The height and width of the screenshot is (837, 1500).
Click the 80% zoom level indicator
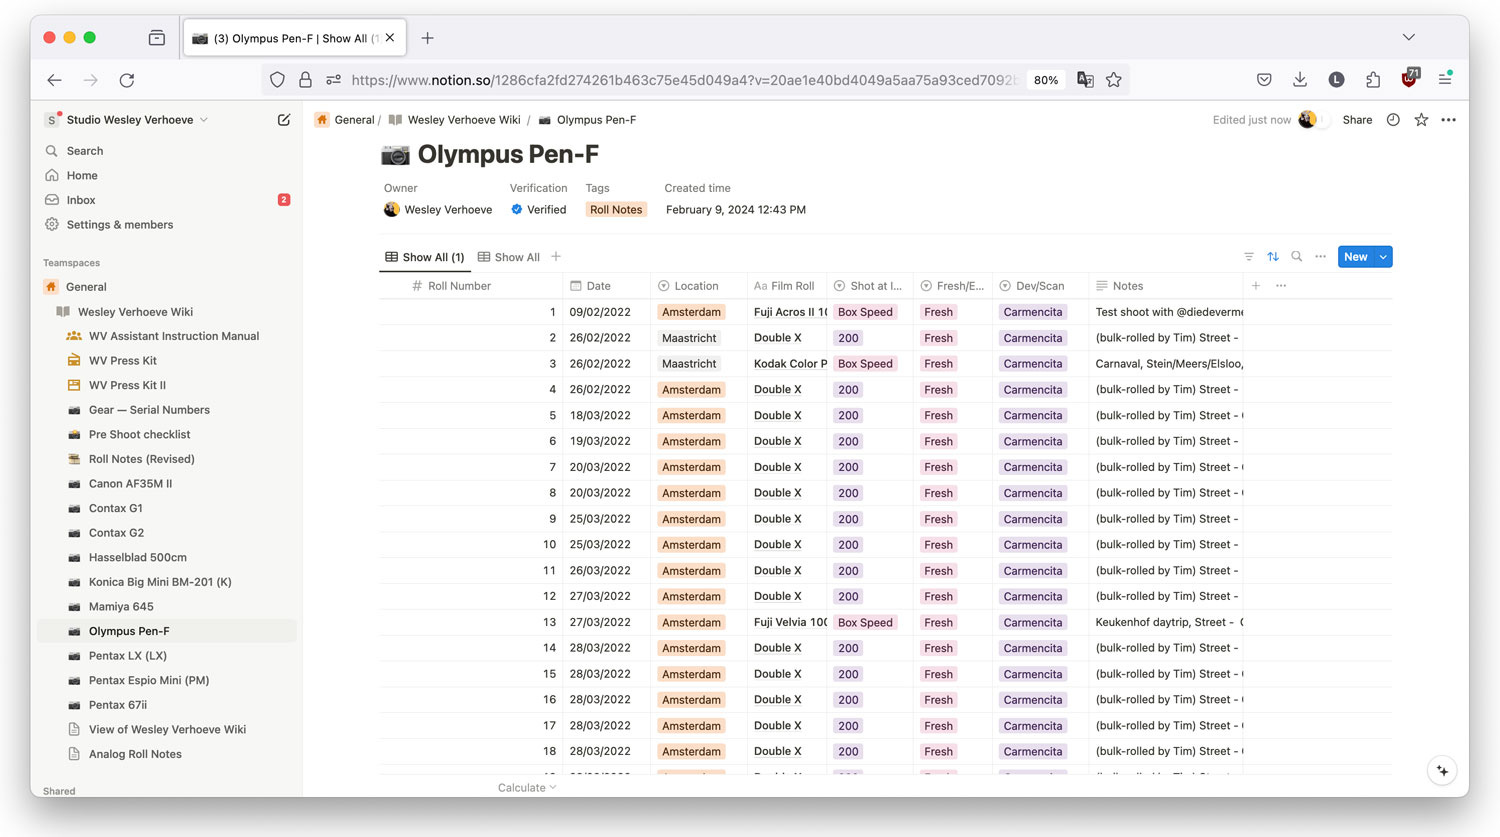(1046, 80)
